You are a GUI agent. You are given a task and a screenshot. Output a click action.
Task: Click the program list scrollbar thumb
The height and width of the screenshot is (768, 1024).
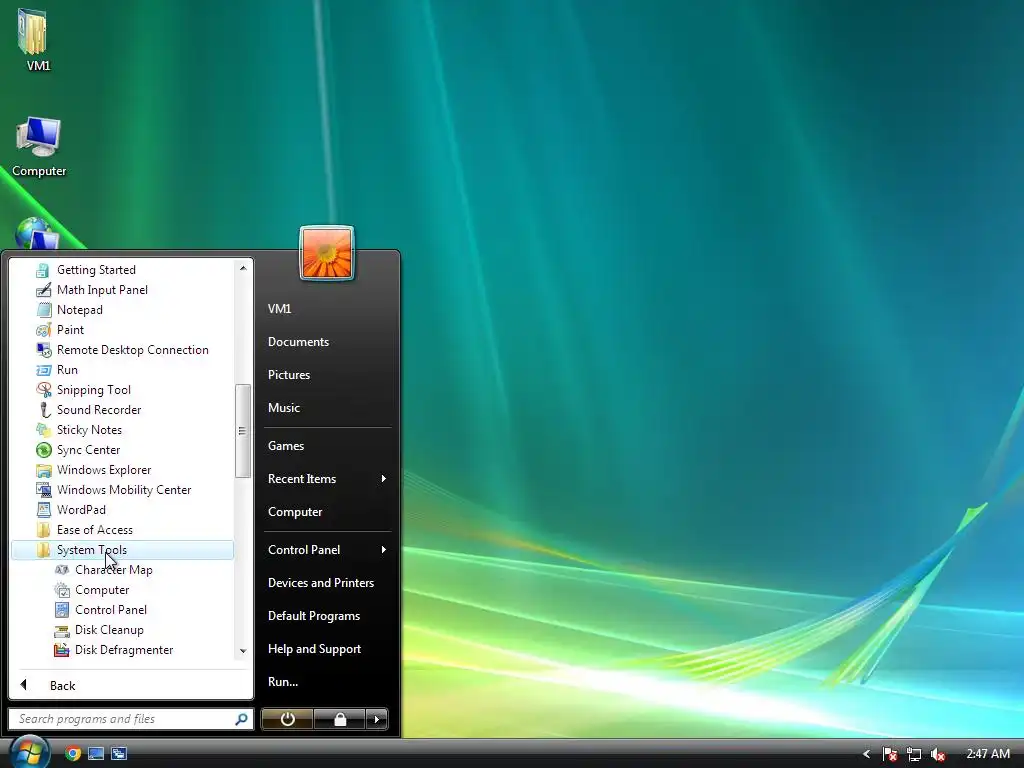point(242,431)
